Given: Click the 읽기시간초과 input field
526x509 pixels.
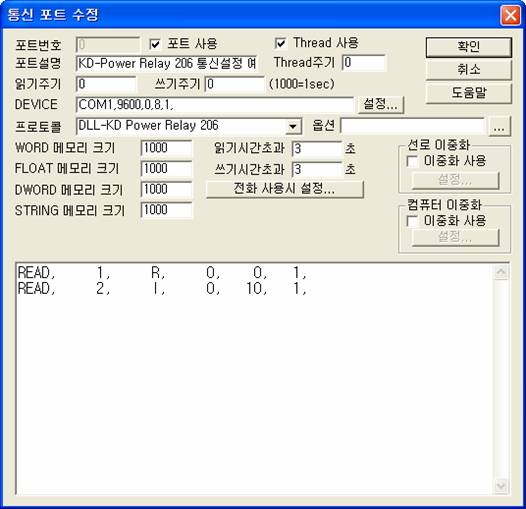Looking at the screenshot, I should pos(316,149).
